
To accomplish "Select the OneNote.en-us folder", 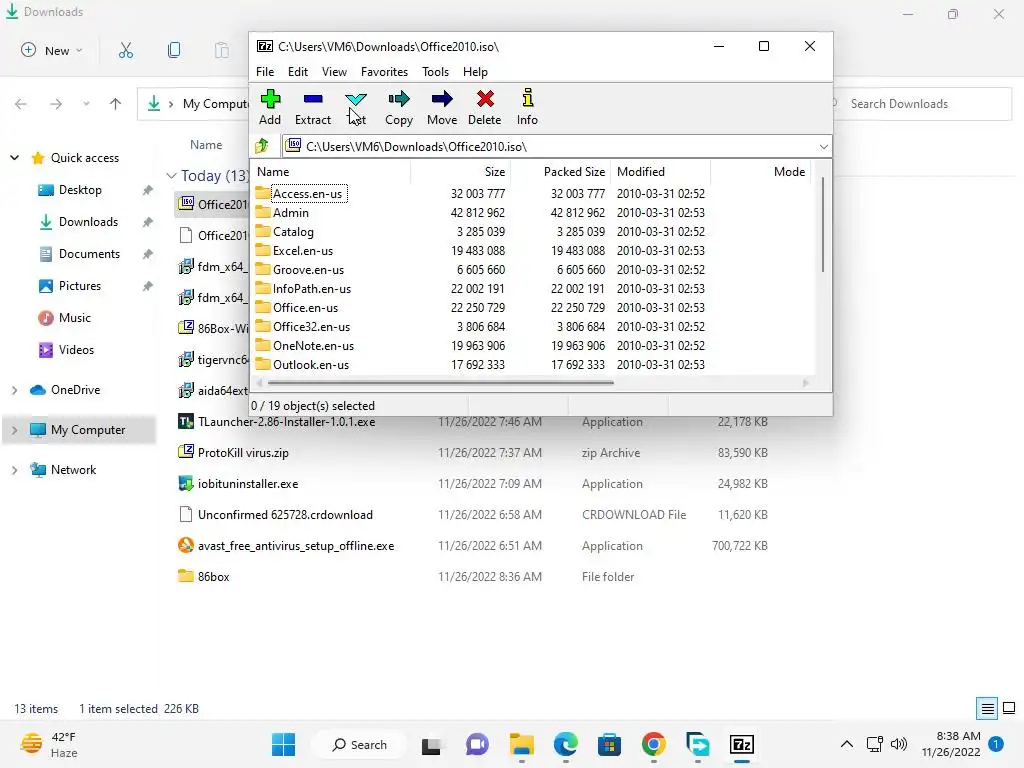I will 313,345.
